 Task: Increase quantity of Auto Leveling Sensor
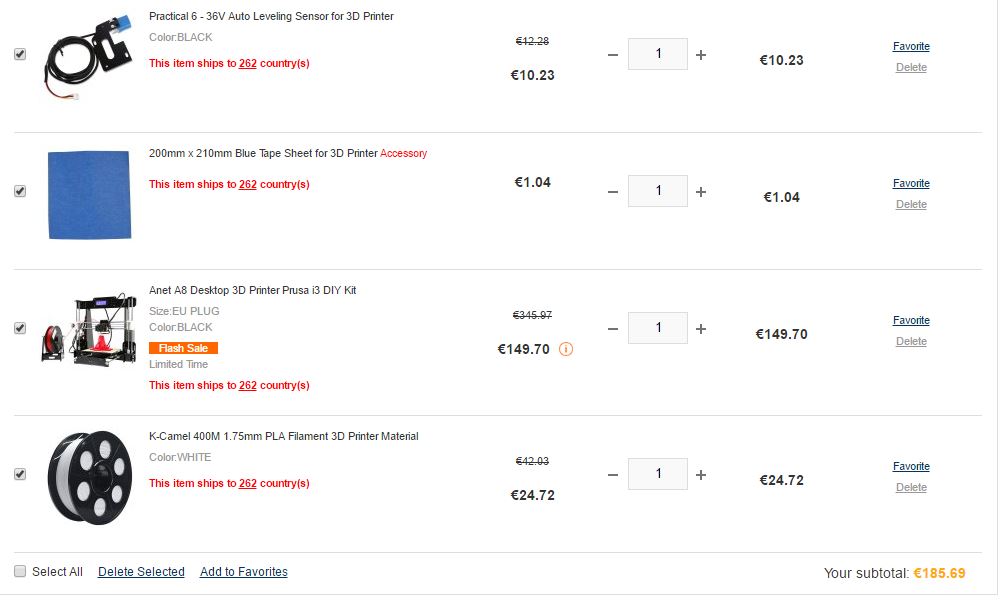(x=701, y=55)
